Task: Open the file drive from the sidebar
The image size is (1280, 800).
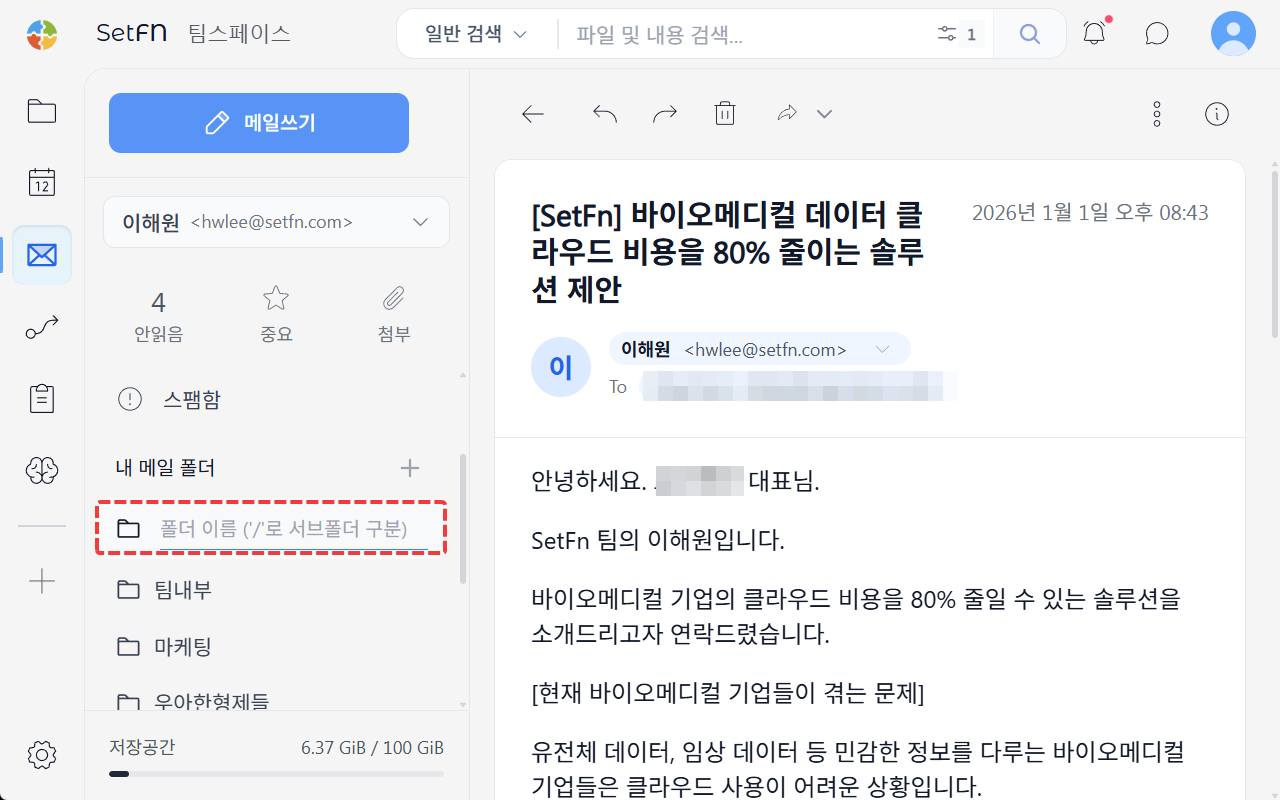Action: pyautogui.click(x=42, y=111)
